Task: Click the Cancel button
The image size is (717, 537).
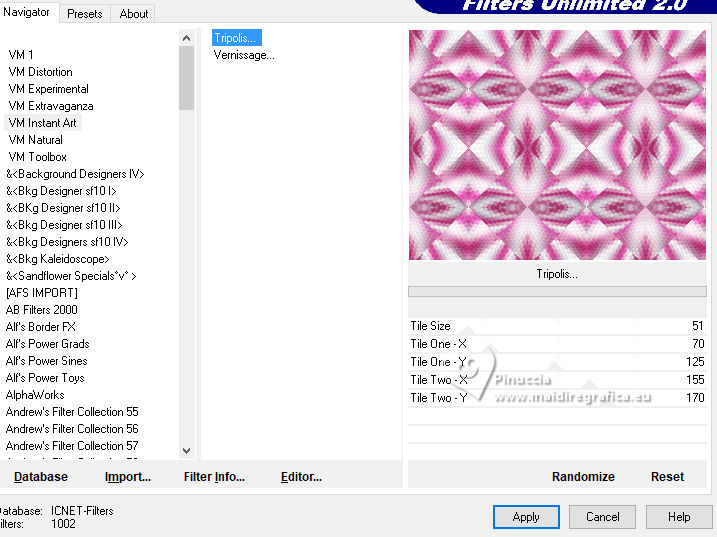Action: click(602, 517)
